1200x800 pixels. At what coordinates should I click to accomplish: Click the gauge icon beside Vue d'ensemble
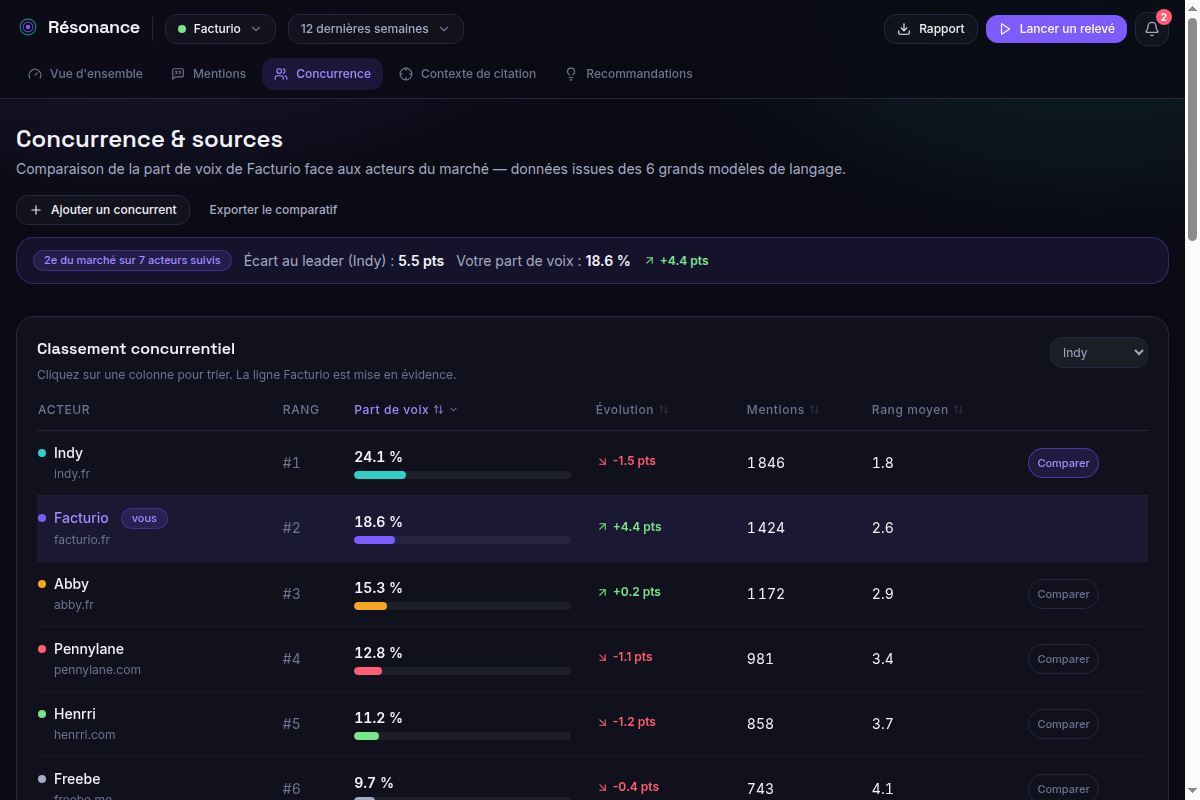tap(35, 74)
